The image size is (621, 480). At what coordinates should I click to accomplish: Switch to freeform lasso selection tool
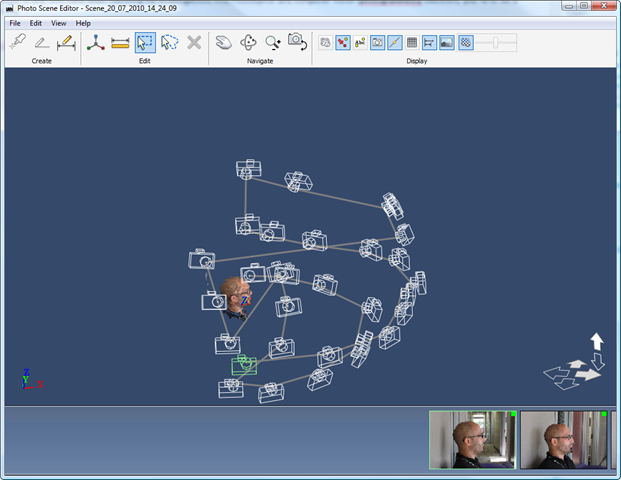[169, 43]
